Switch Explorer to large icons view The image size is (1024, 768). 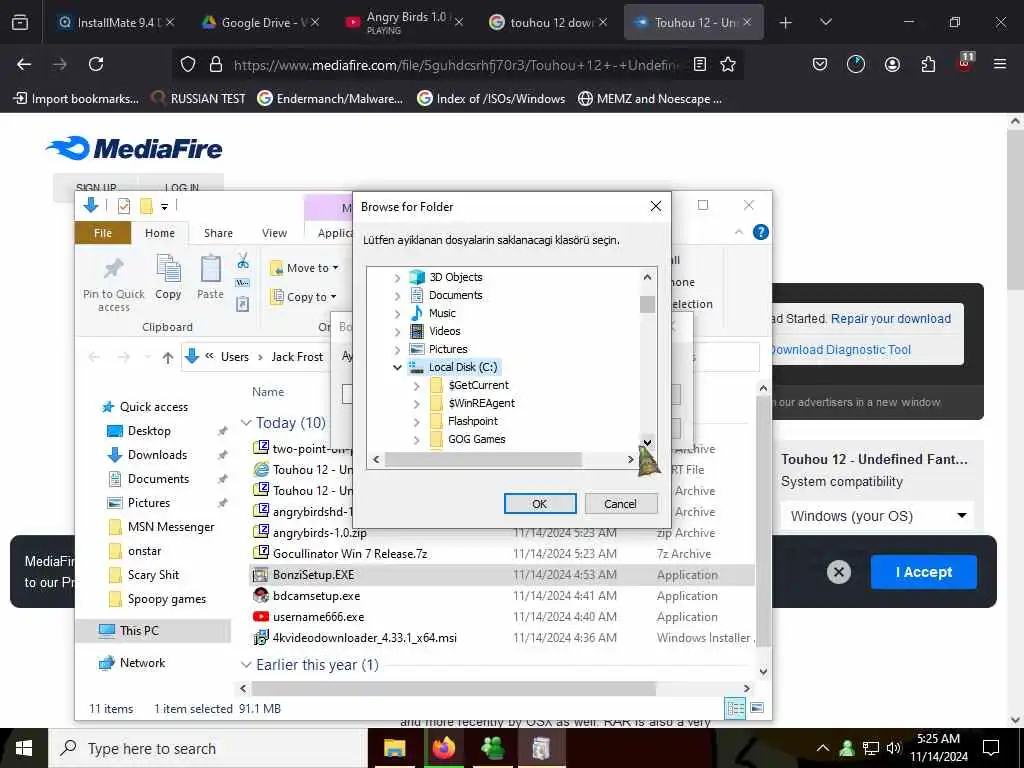tap(757, 708)
